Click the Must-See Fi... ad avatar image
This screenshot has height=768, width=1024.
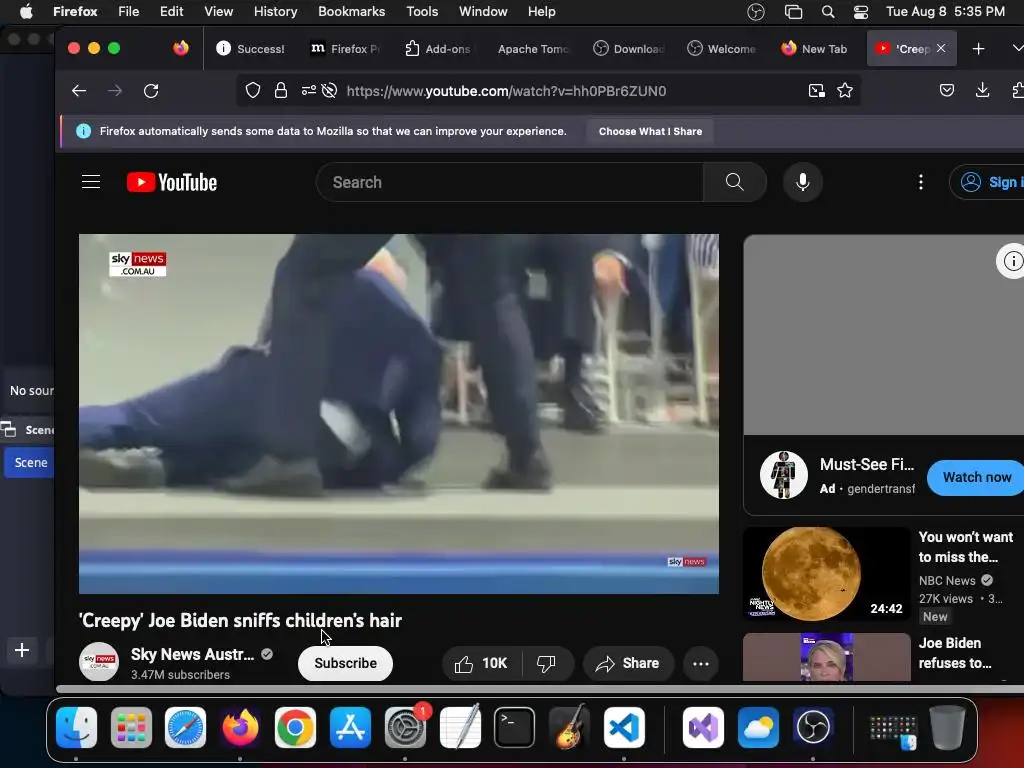pyautogui.click(x=784, y=475)
